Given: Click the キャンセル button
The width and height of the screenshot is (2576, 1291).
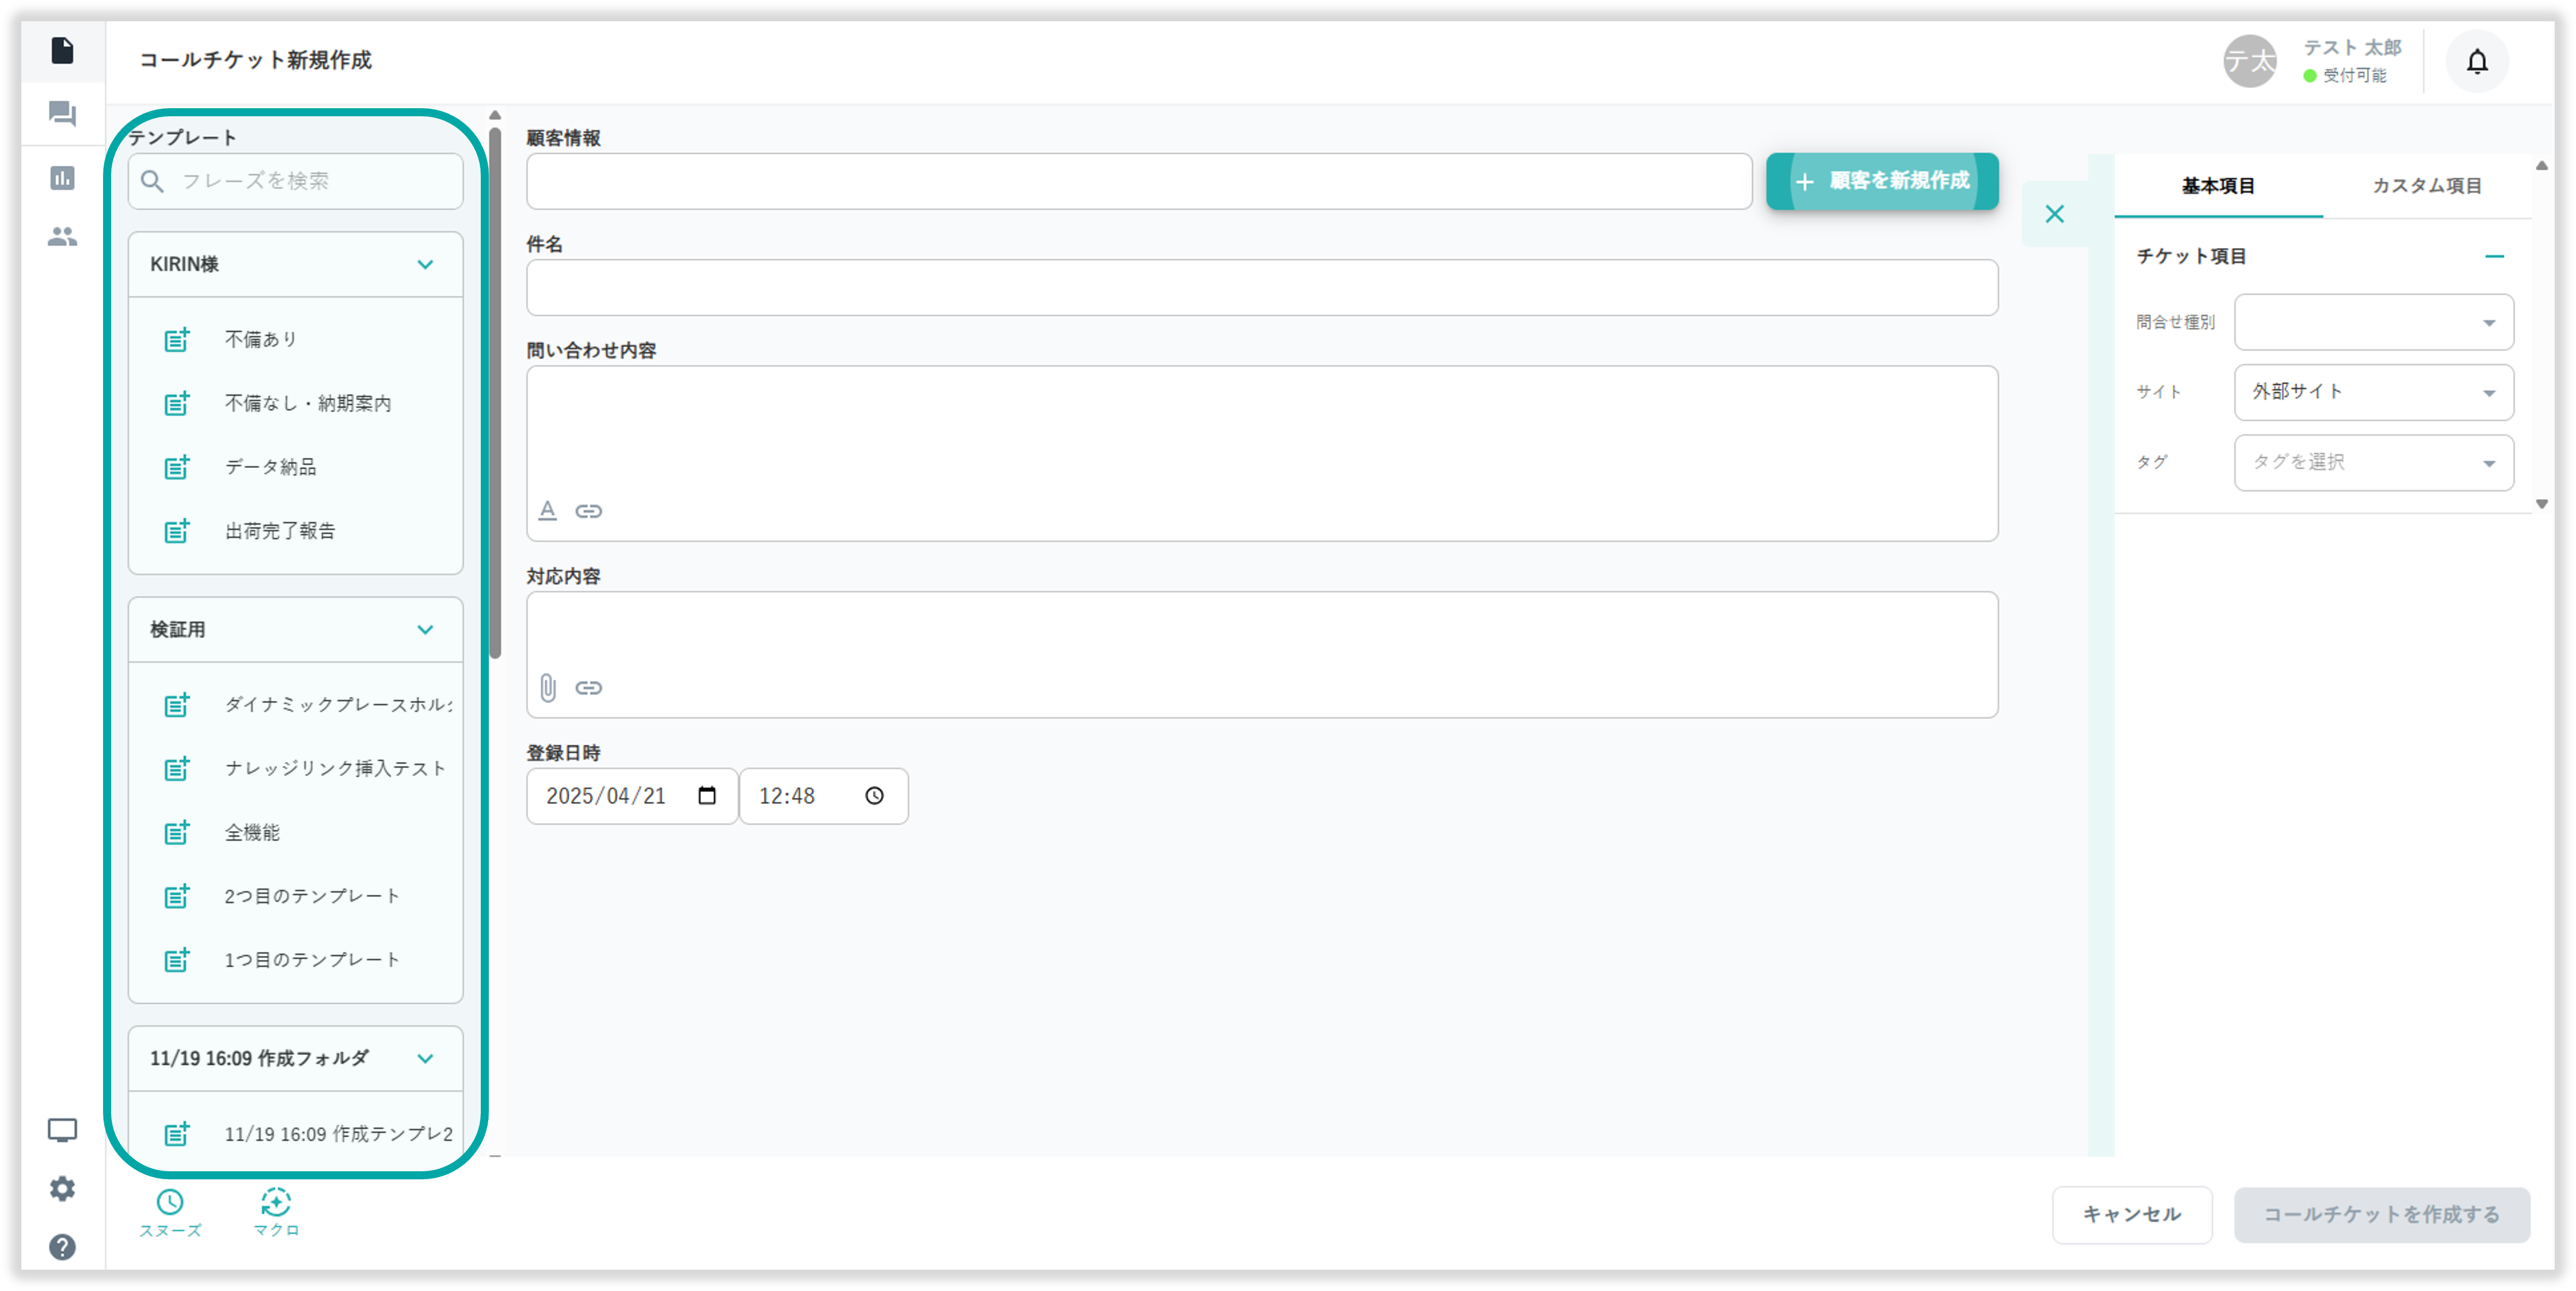Looking at the screenshot, I should click(x=2131, y=1214).
